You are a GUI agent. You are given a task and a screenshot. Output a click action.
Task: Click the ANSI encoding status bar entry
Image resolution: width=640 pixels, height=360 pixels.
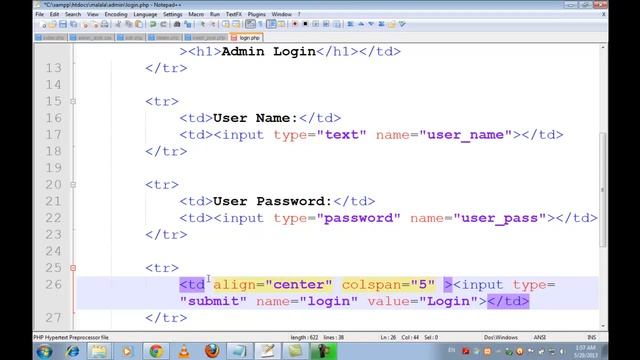click(540, 338)
